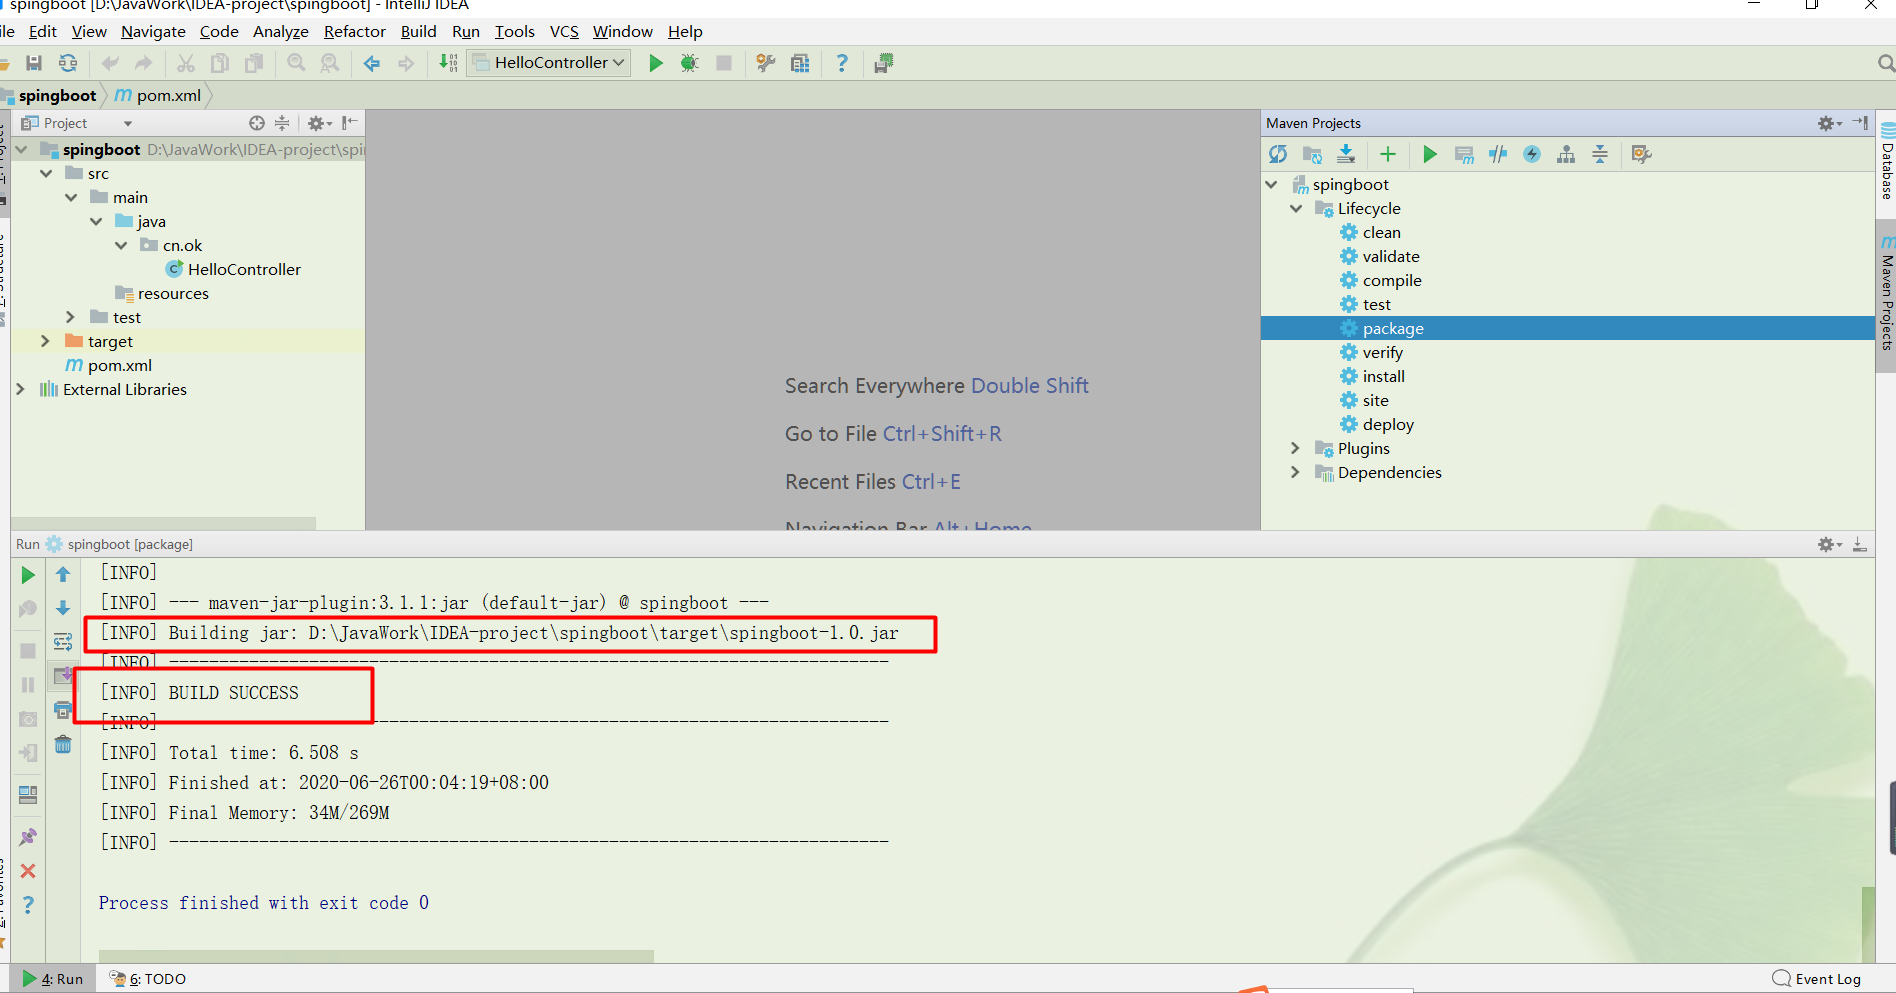Toggle Maven offline mode
This screenshot has width=1896, height=993.
(1498, 154)
